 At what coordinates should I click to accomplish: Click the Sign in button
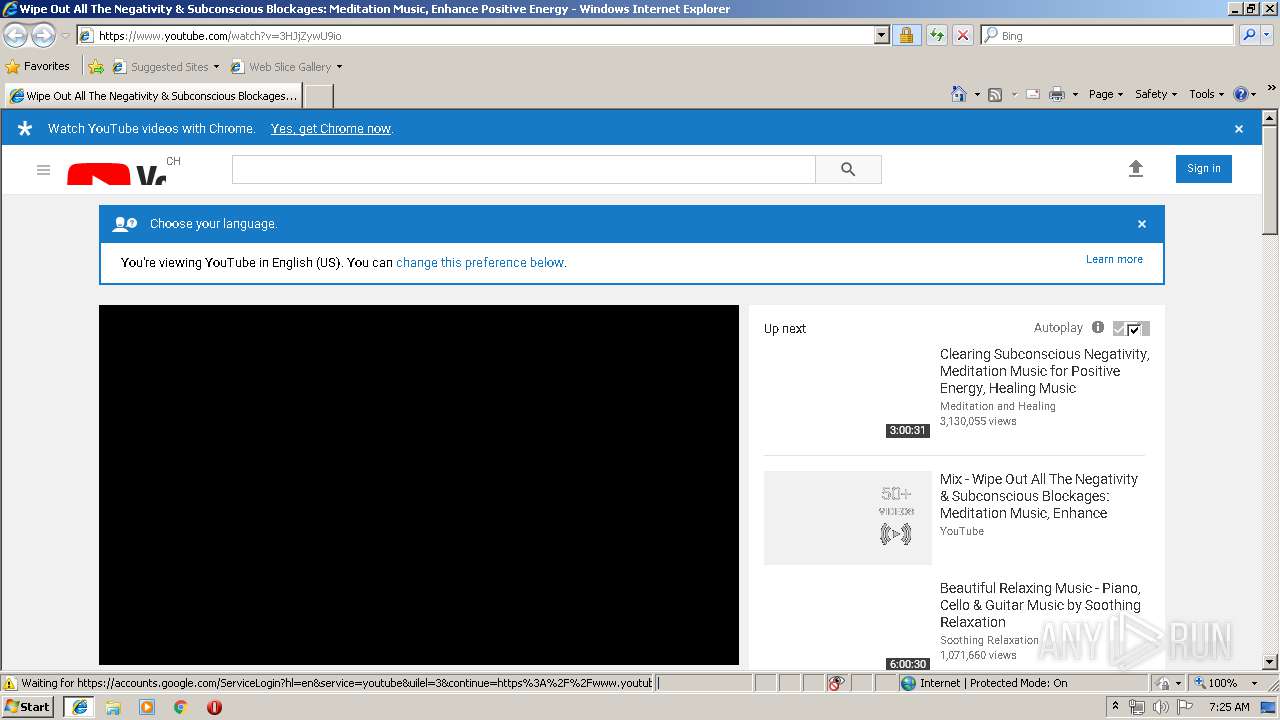coord(1204,169)
